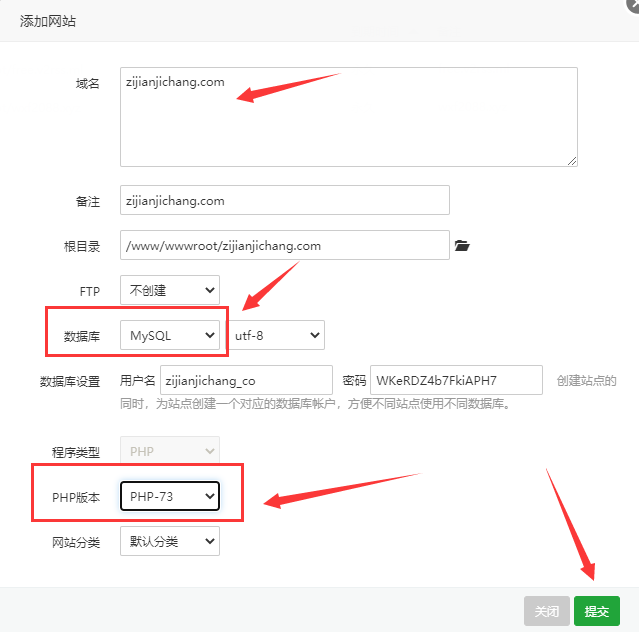Click the 网站分类 label
The height and width of the screenshot is (632, 639).
pyautogui.click(x=76, y=542)
